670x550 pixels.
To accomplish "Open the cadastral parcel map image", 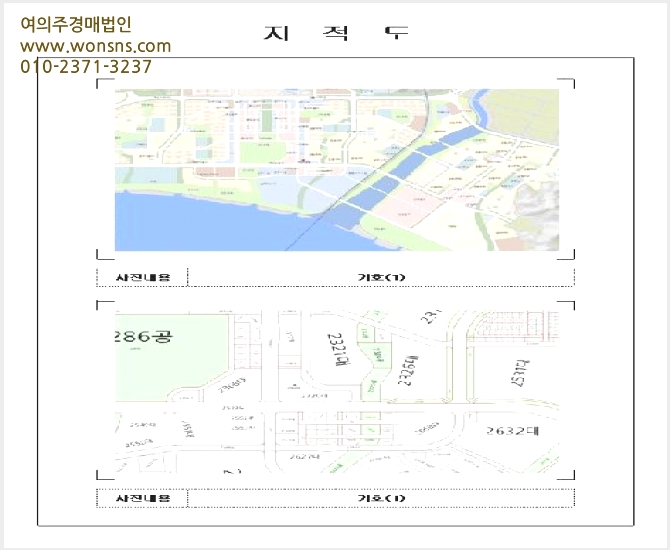I will click(337, 391).
